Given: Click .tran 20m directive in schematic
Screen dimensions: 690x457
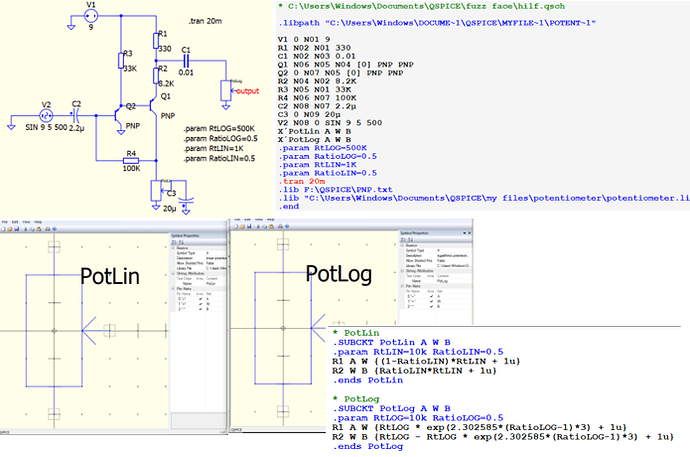Looking at the screenshot, I should [x=205, y=21].
